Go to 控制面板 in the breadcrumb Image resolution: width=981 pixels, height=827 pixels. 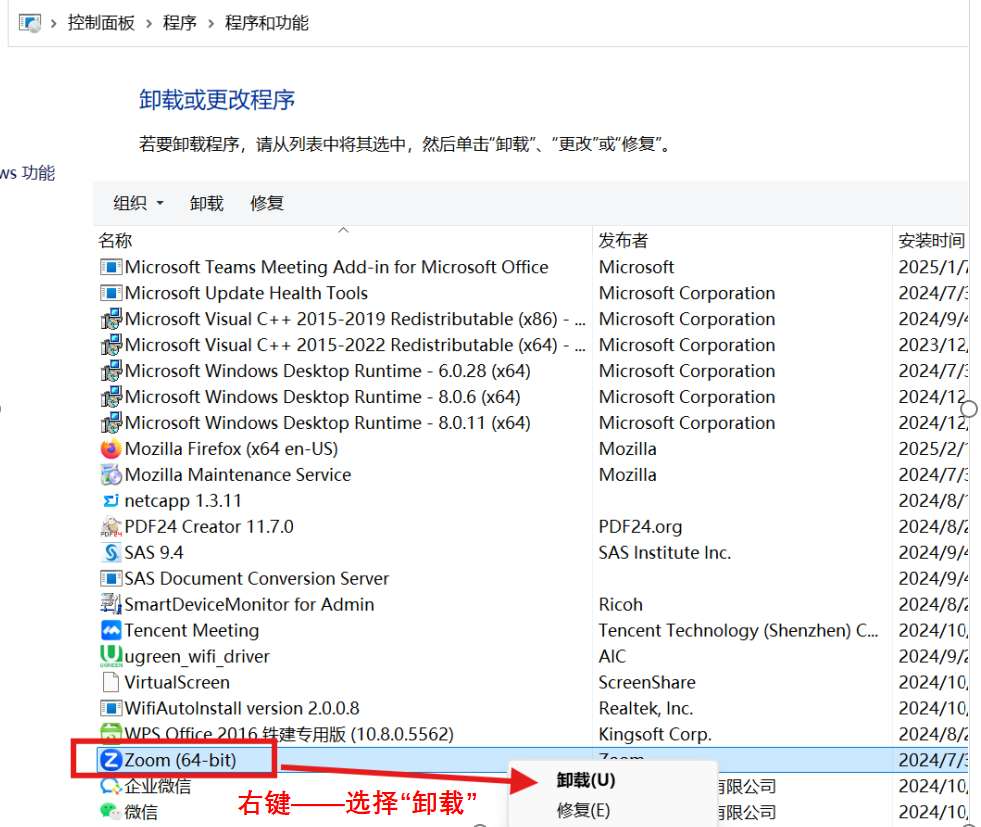[101, 23]
